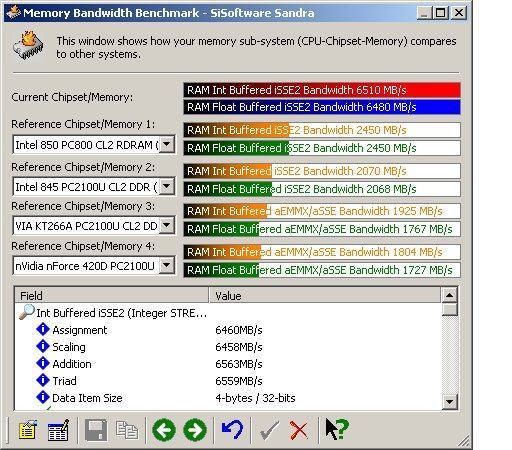Open Reference Chipset/Memory 3 dropdown arrow
512x450 pixels.
(x=167, y=226)
